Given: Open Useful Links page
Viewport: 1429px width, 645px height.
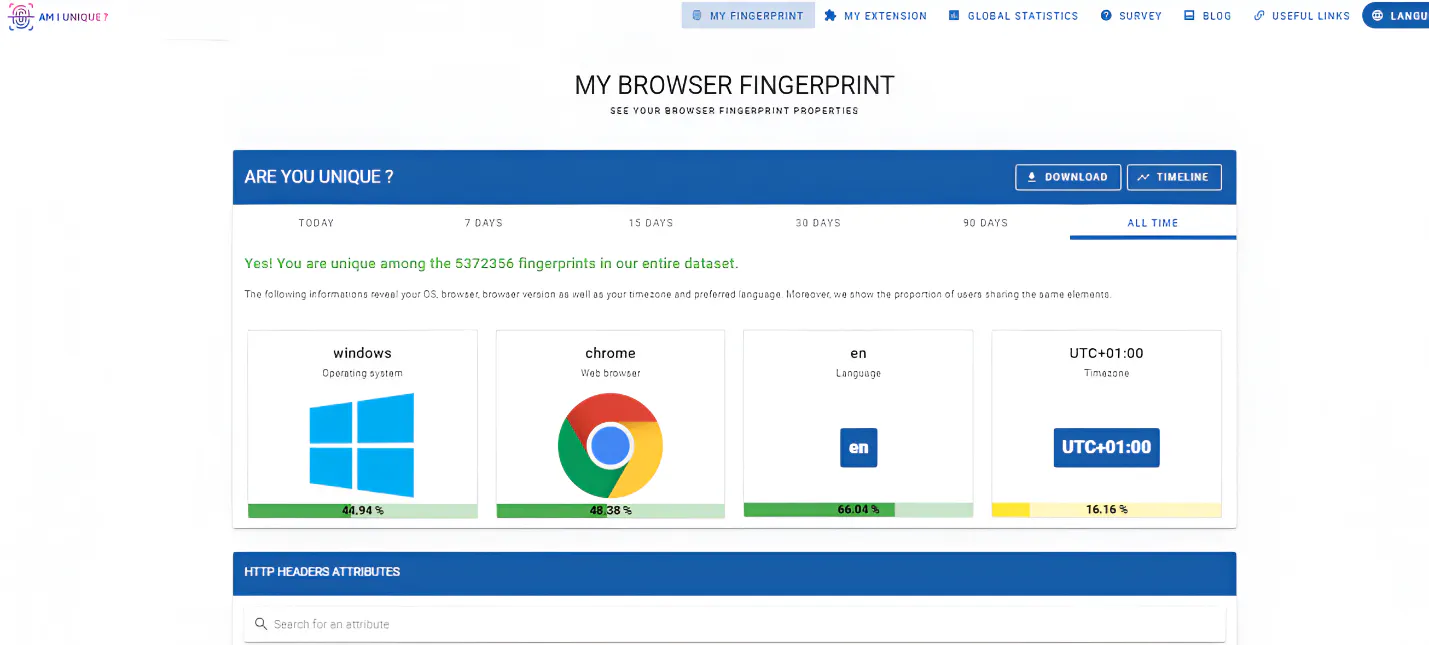Looking at the screenshot, I should (1302, 16).
